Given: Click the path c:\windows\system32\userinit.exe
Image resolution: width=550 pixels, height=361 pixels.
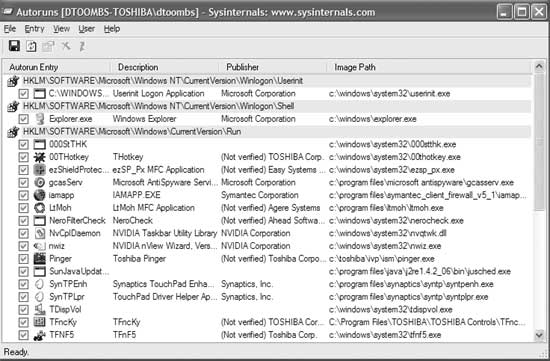Looking at the screenshot, I should [x=389, y=94].
